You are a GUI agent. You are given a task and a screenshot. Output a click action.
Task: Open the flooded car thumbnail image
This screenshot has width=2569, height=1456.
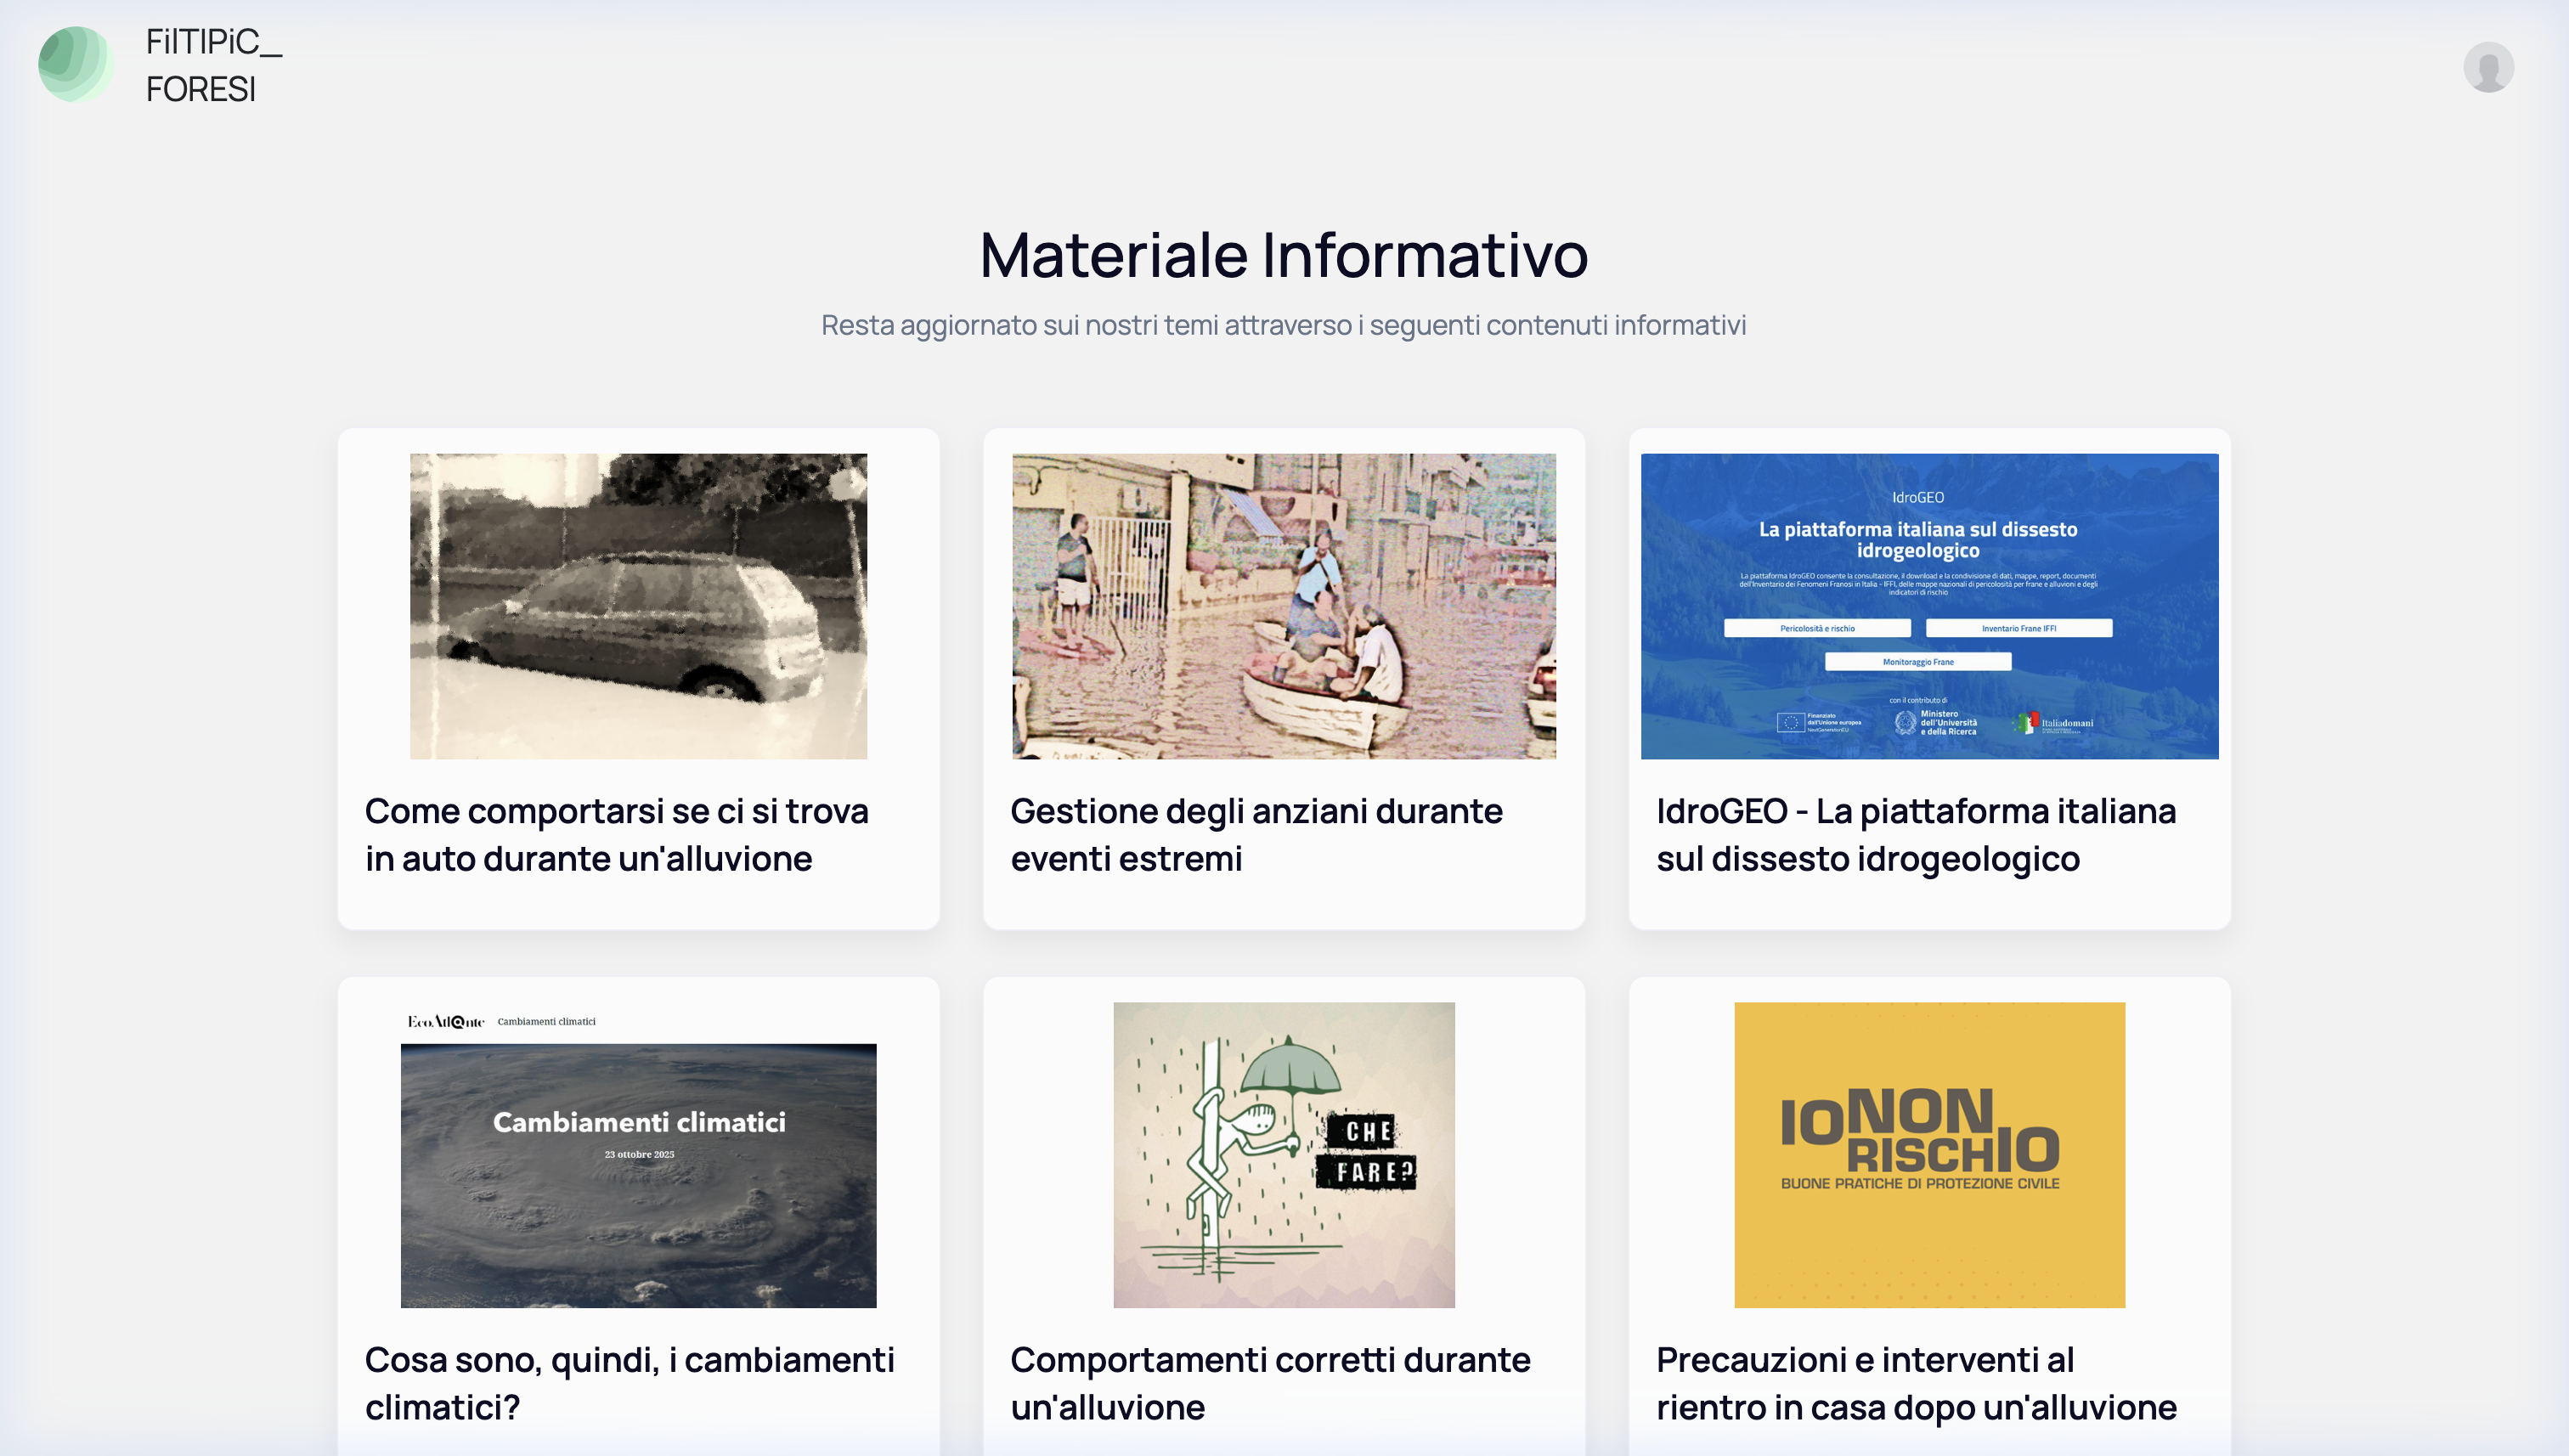click(x=638, y=606)
